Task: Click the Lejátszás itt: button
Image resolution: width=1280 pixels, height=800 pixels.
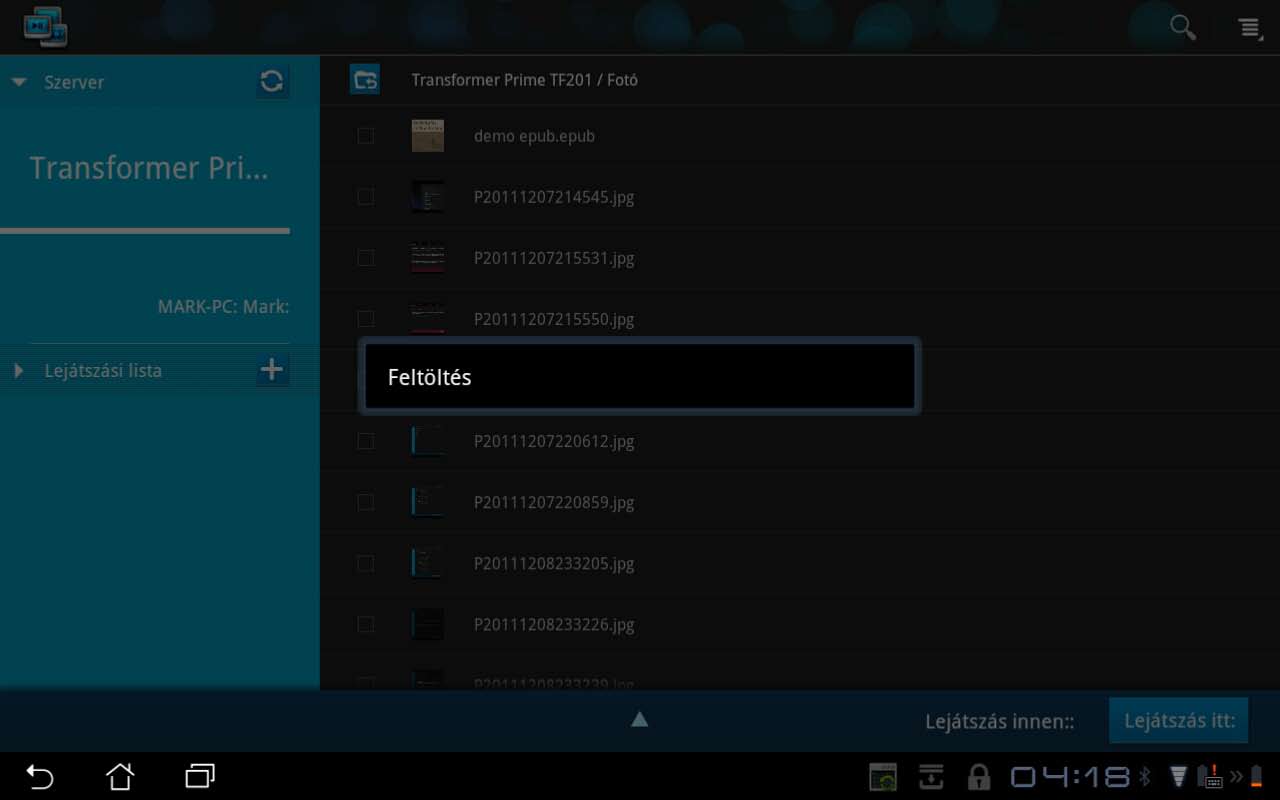Action: coord(1179,720)
